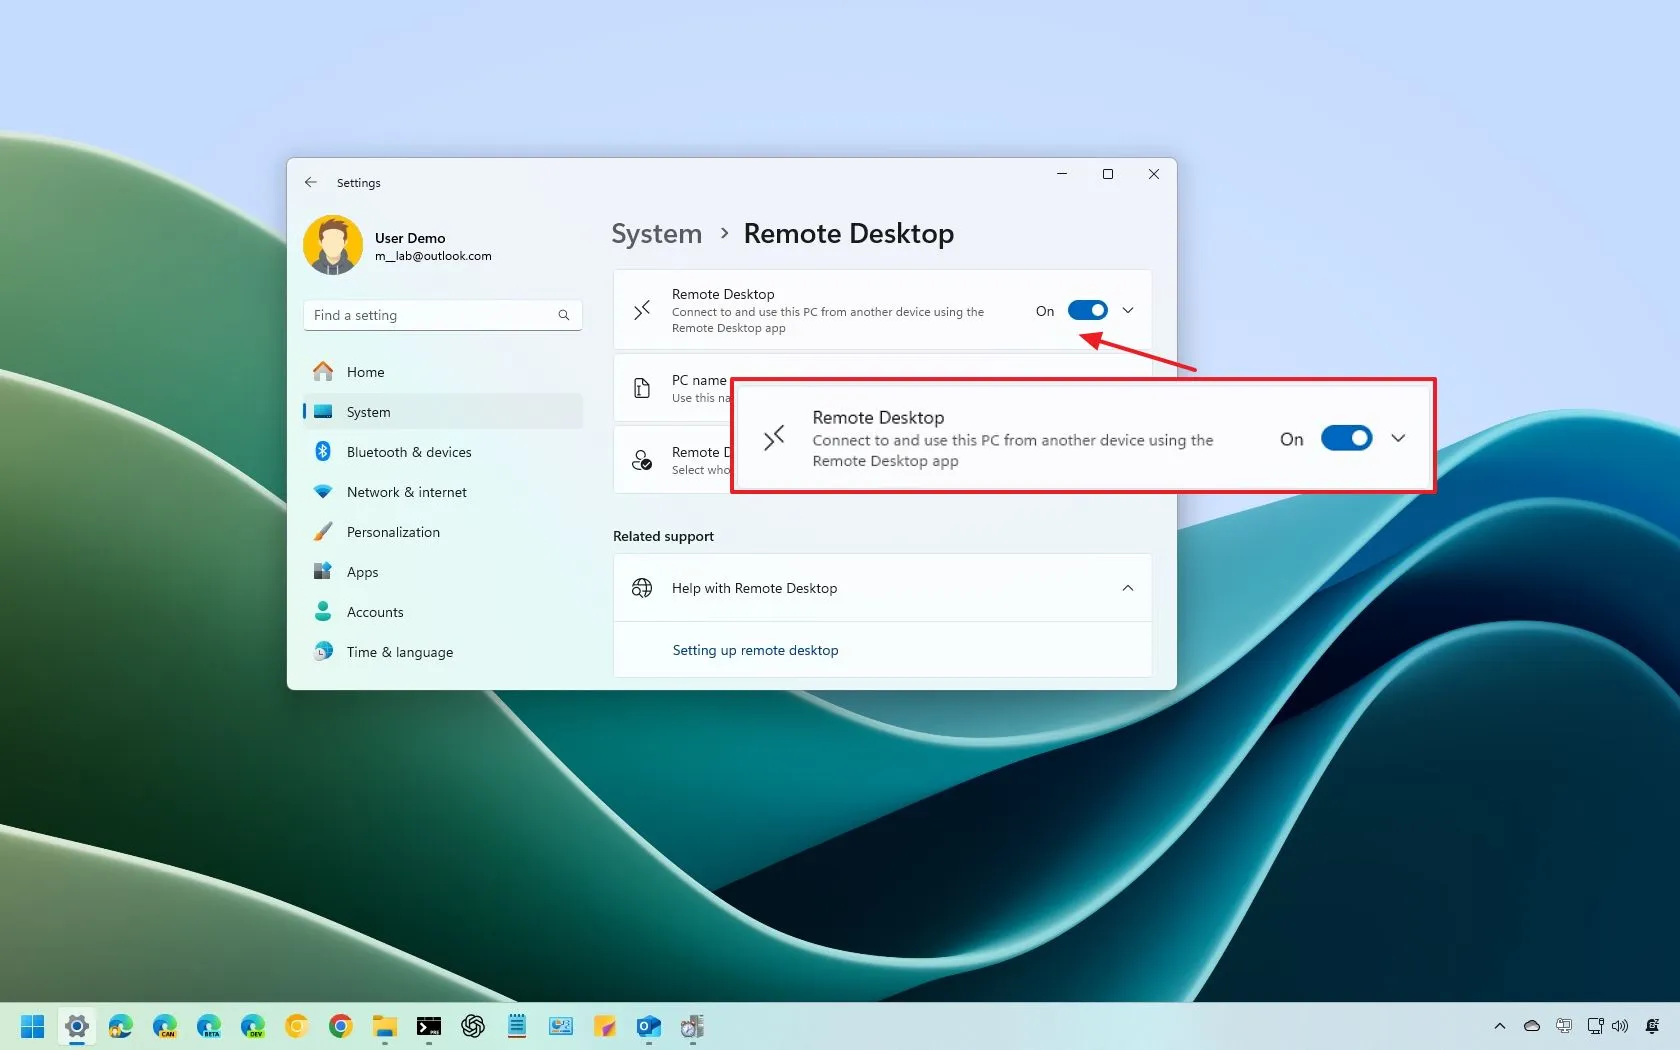
Task: Click the System breadcrumb link
Action: [x=655, y=233]
